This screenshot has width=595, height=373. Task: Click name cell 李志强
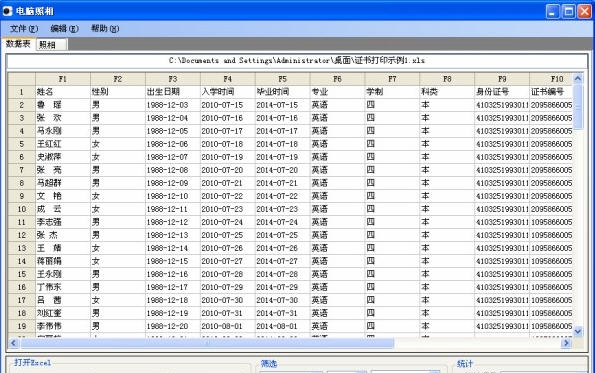[x=63, y=222]
